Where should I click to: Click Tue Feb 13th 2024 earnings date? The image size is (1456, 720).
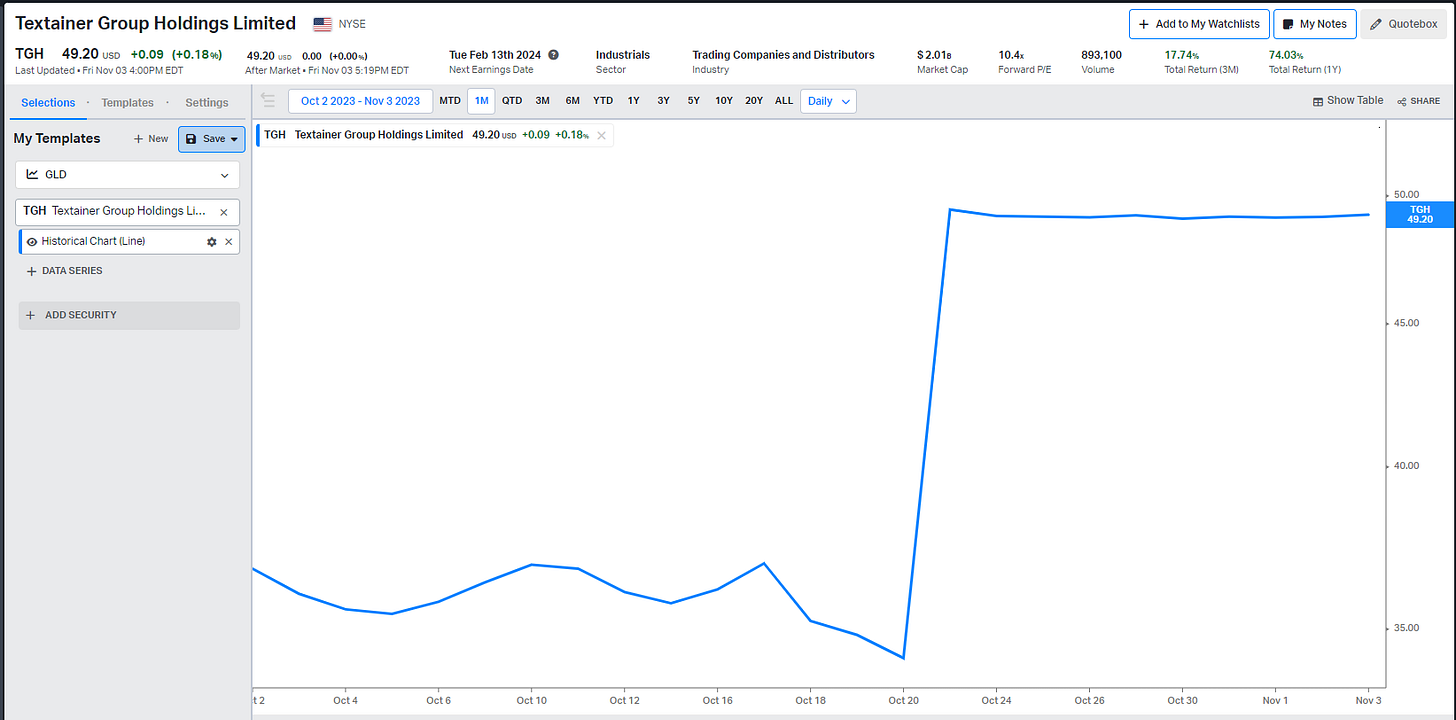[496, 55]
